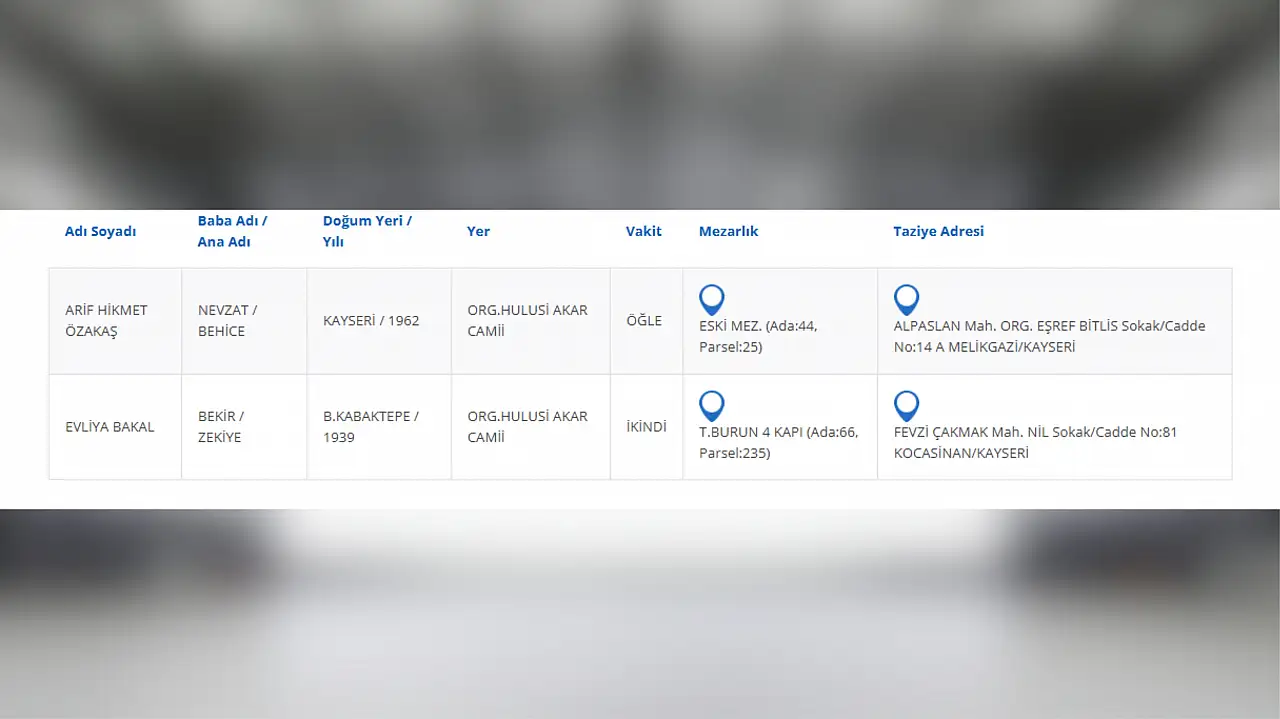
Task: Click the T.BURUN 4 KAPI cemetery text
Action: click(x=778, y=443)
